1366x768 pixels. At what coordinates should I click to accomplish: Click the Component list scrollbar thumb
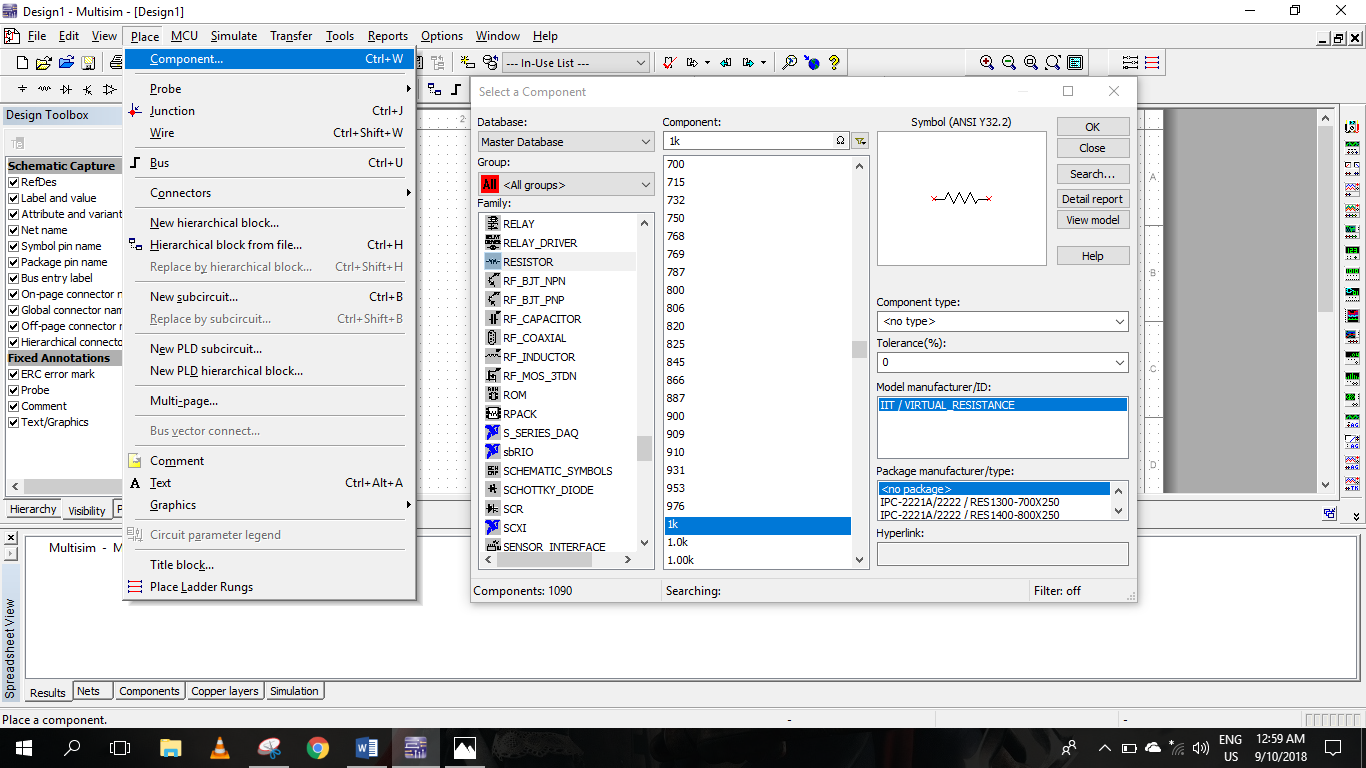point(859,349)
